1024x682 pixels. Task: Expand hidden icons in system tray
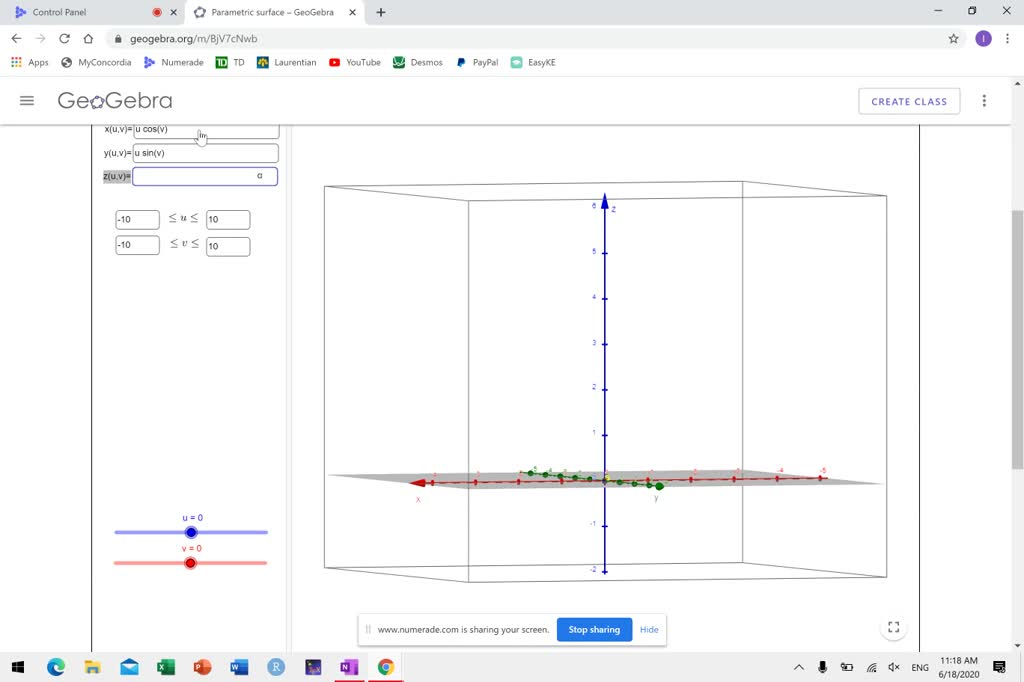(x=799, y=667)
